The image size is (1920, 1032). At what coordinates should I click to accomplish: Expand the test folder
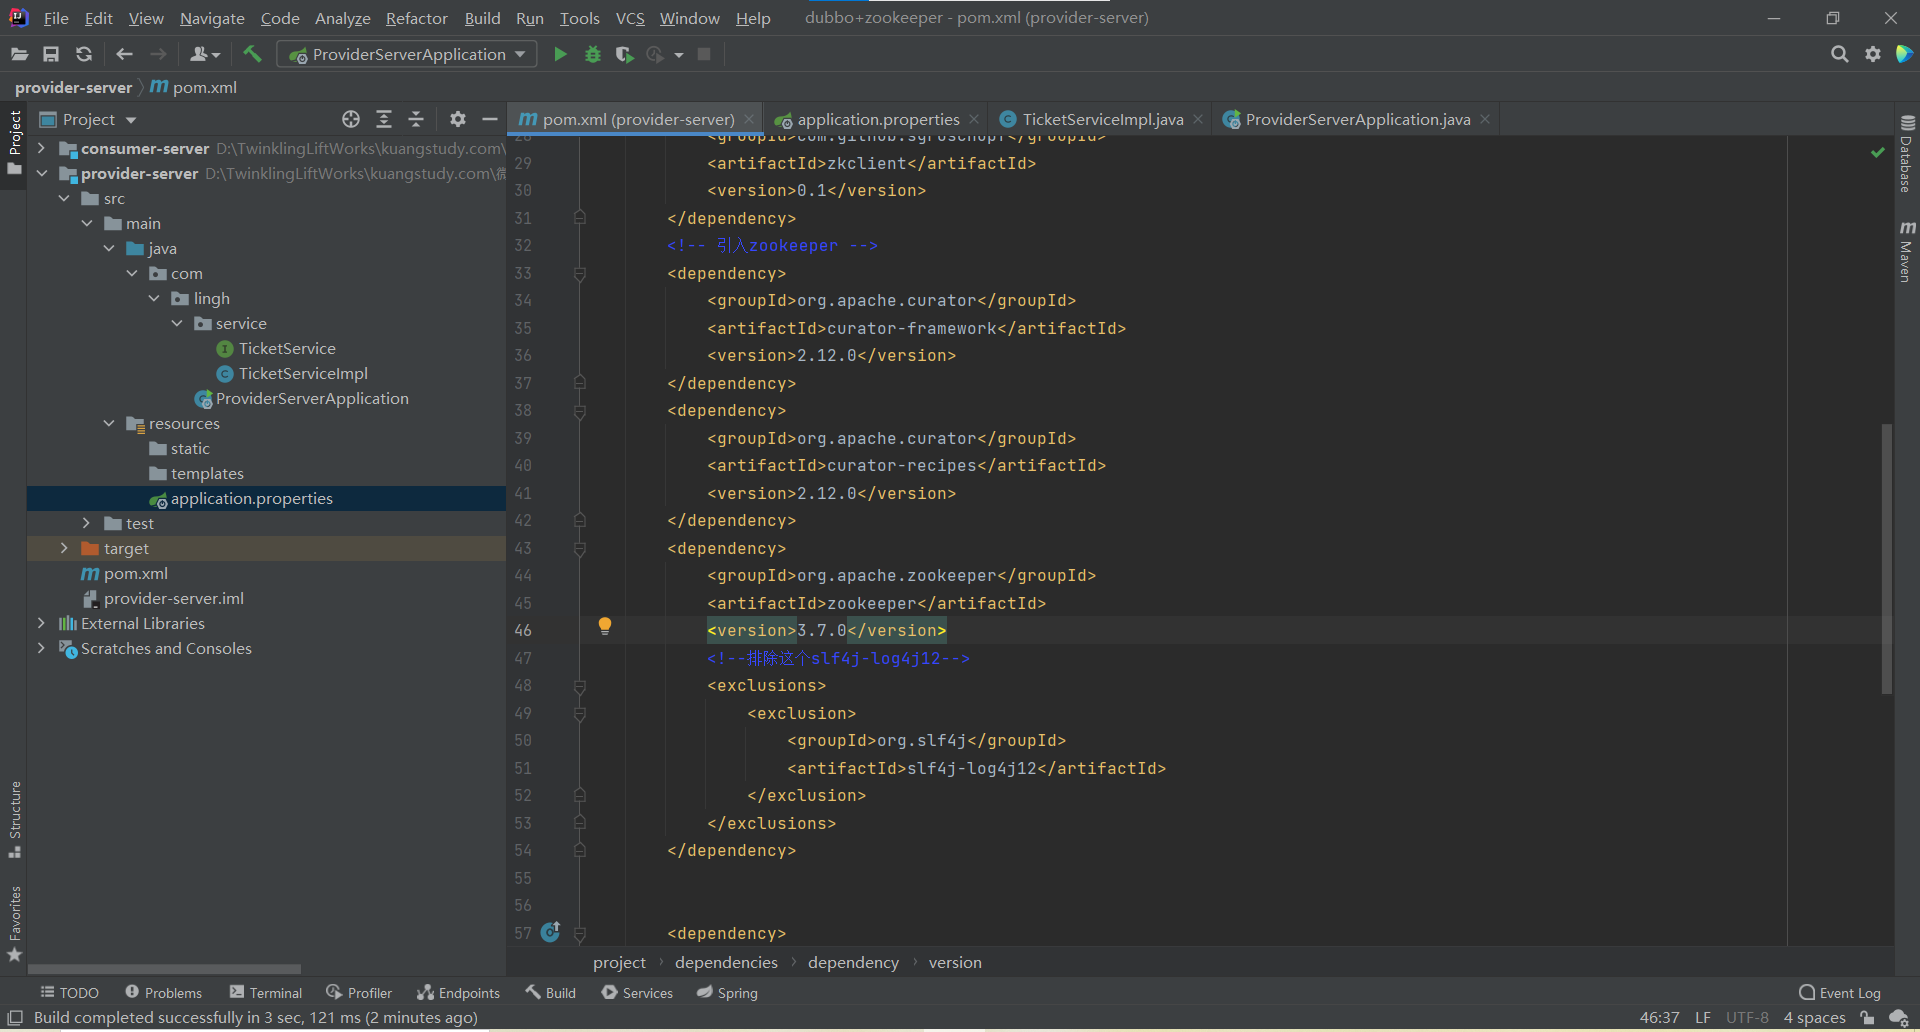click(x=86, y=523)
